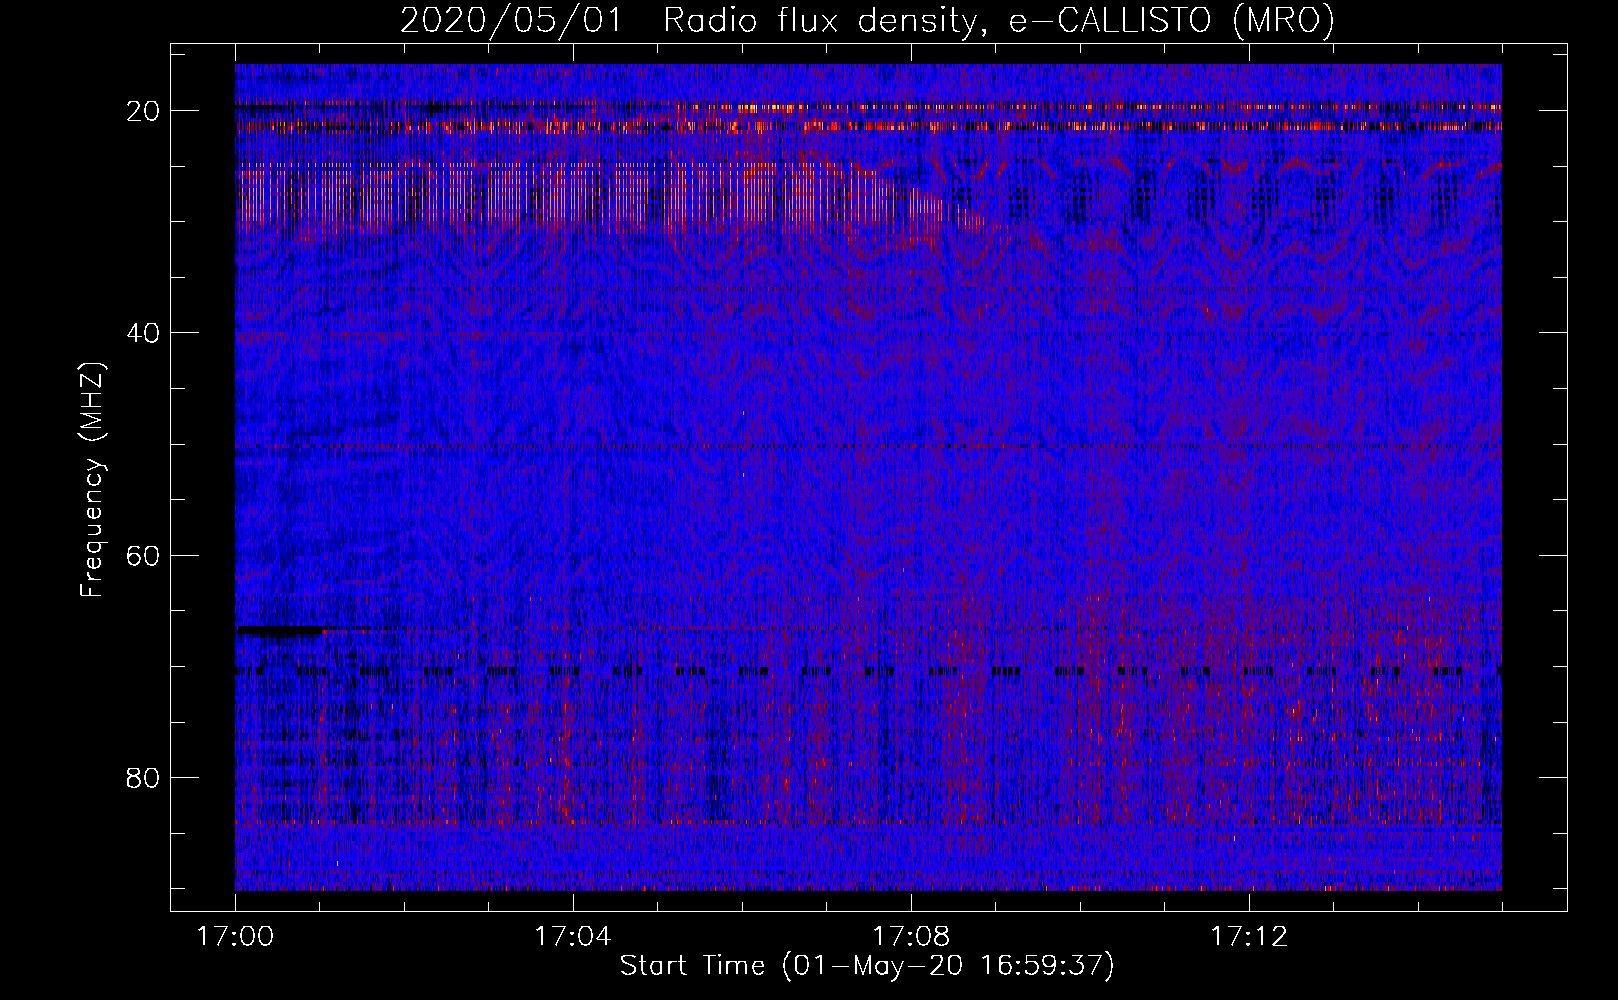Image resolution: width=1618 pixels, height=1000 pixels.
Task: Click the '20' frequency tick label
Action: 143,111
